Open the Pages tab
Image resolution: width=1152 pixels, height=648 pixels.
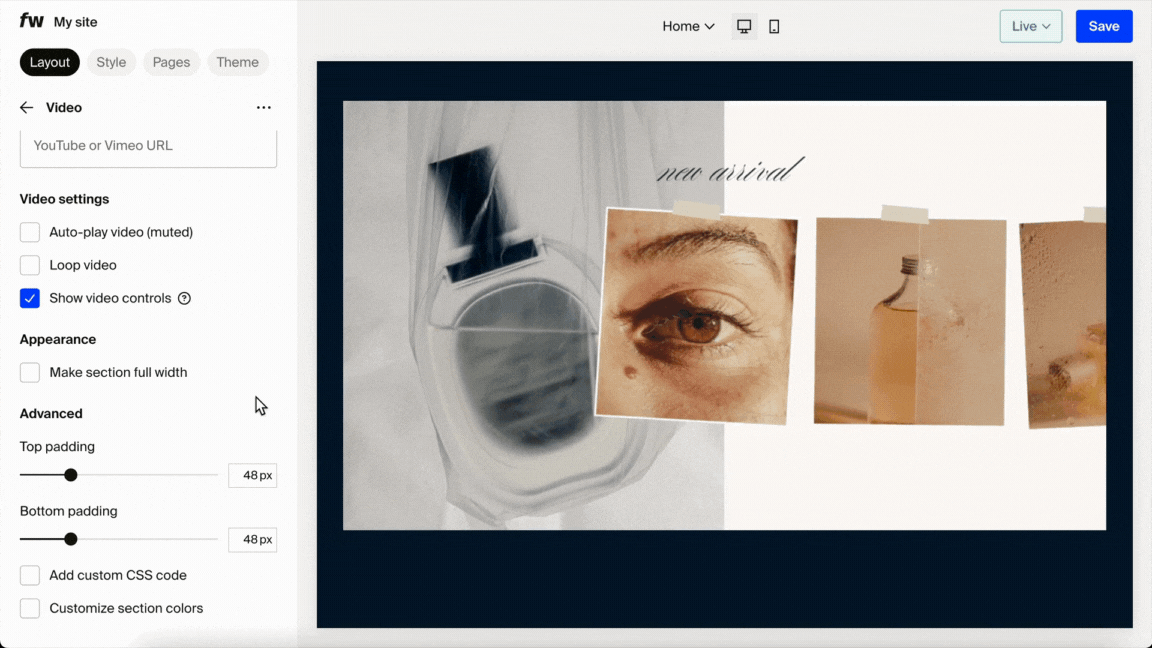tap(171, 61)
